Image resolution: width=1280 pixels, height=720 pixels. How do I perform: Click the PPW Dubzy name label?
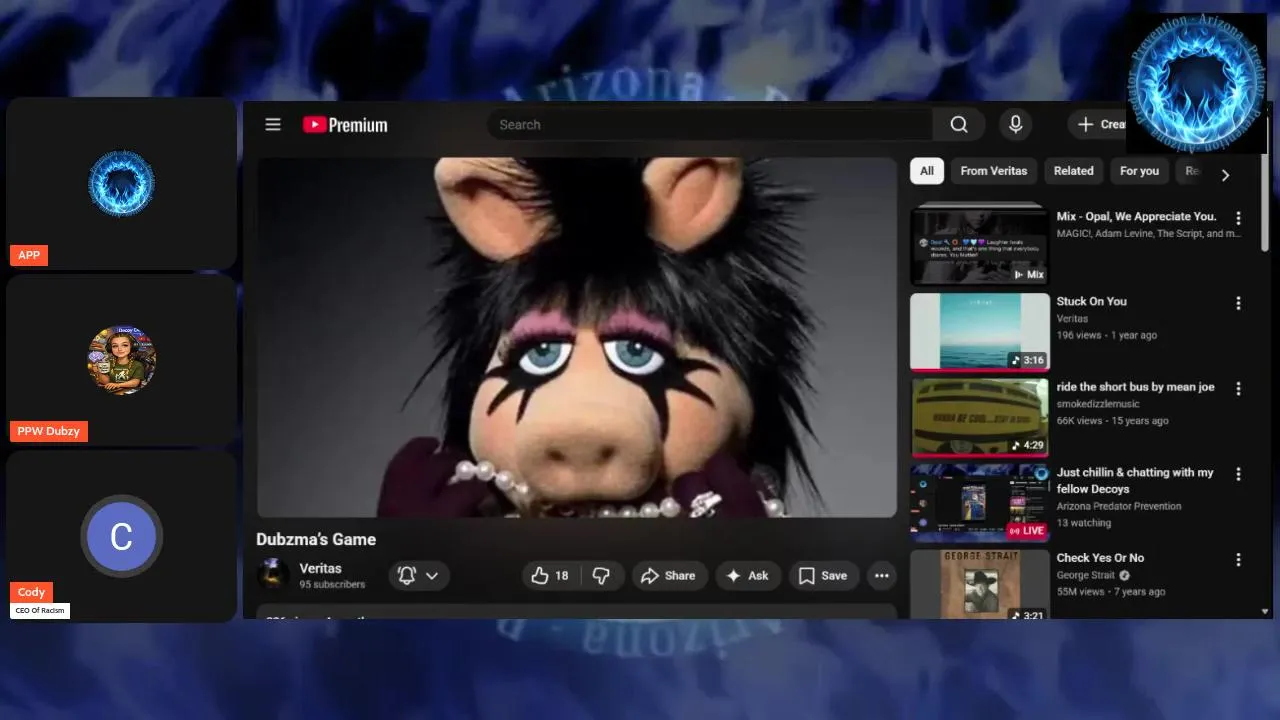point(48,431)
